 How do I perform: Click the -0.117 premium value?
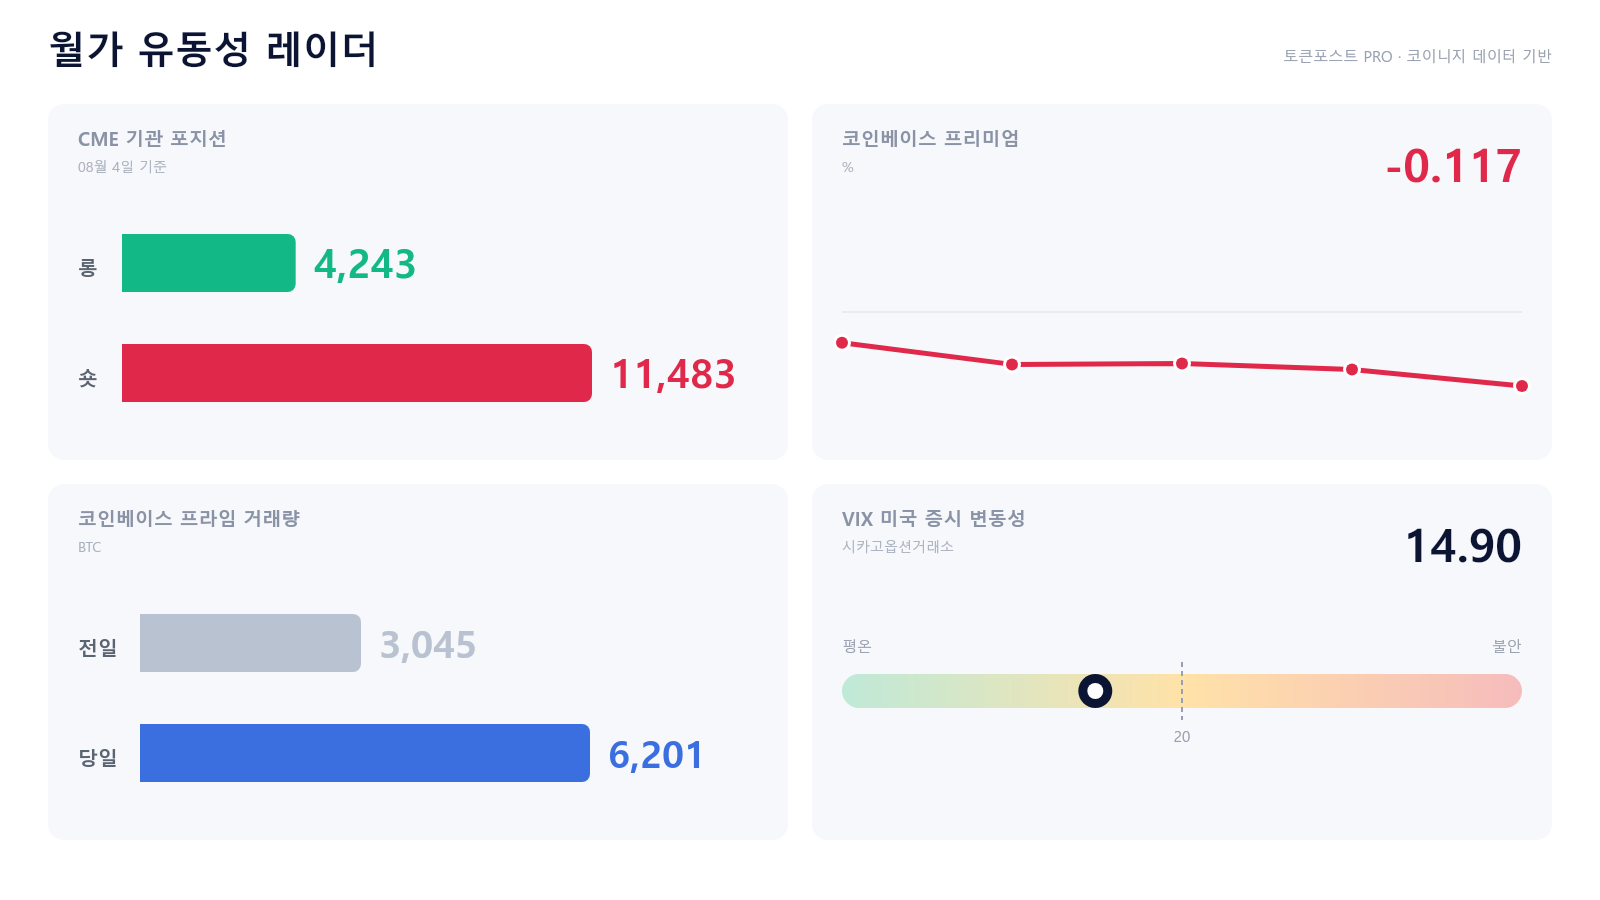[1454, 166]
